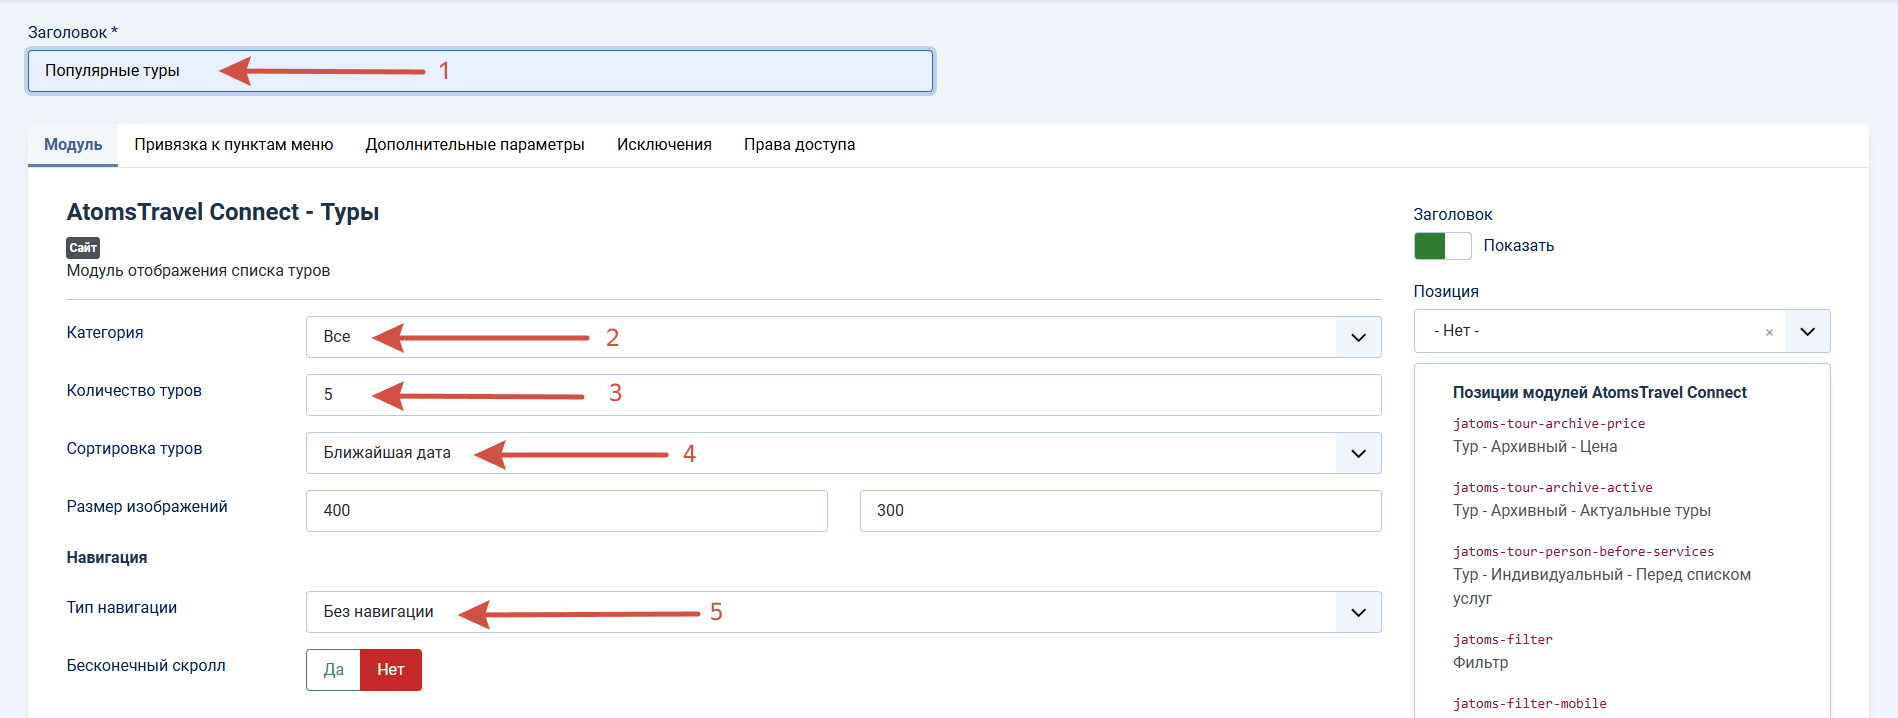Open the Права доступа tab
Image resolution: width=1898 pixels, height=718 pixels.
pos(799,145)
